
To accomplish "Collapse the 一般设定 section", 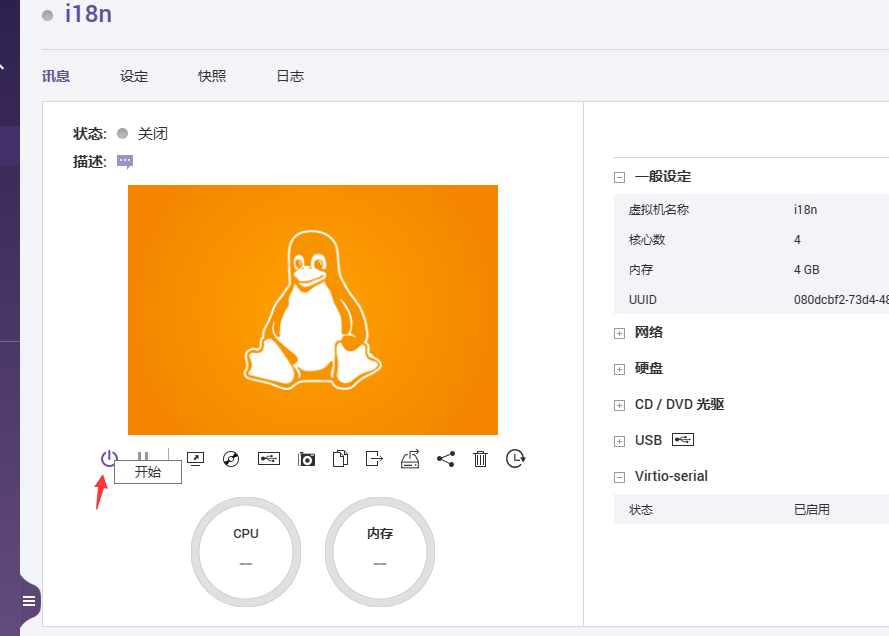I will point(619,177).
